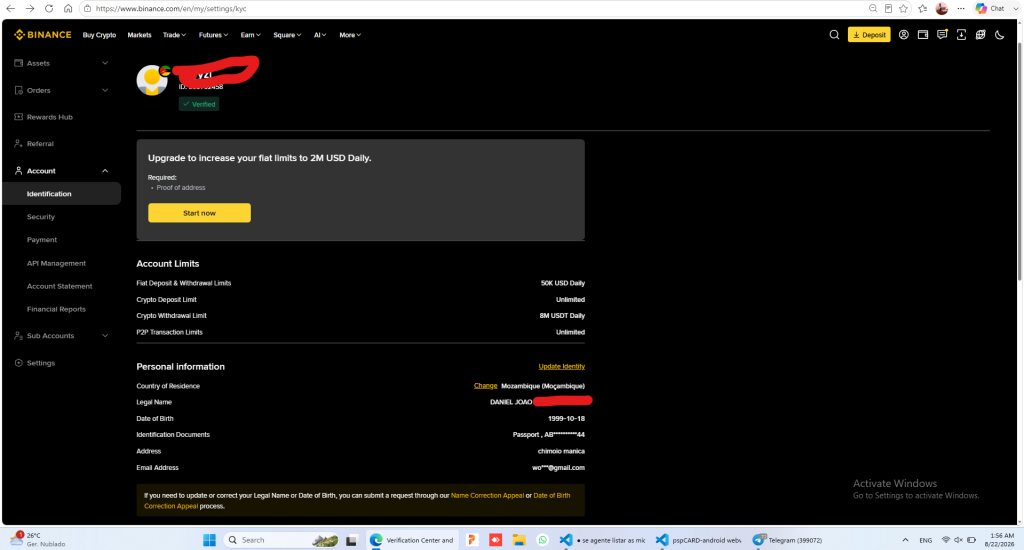Go to Security in sidebar
Image resolution: width=1024 pixels, height=550 pixels.
point(40,217)
